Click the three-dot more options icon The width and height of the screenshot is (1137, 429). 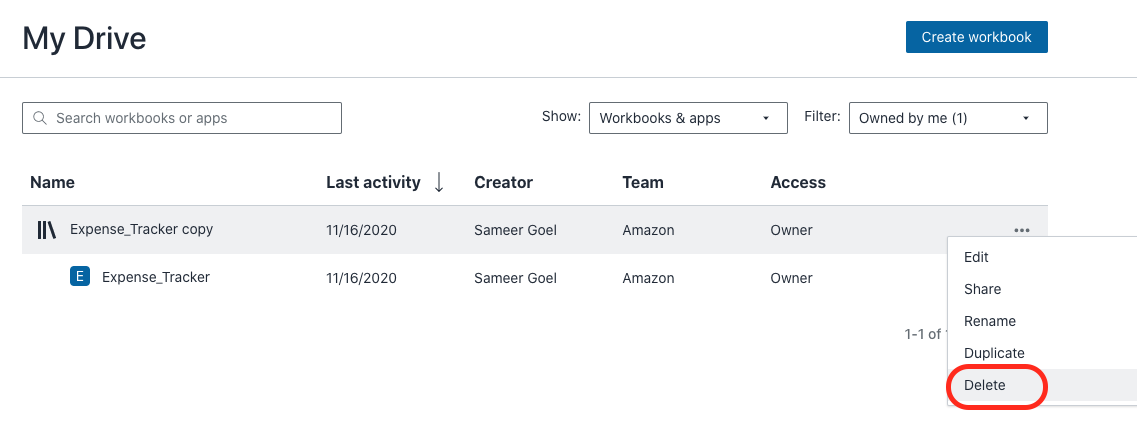[x=1021, y=230]
